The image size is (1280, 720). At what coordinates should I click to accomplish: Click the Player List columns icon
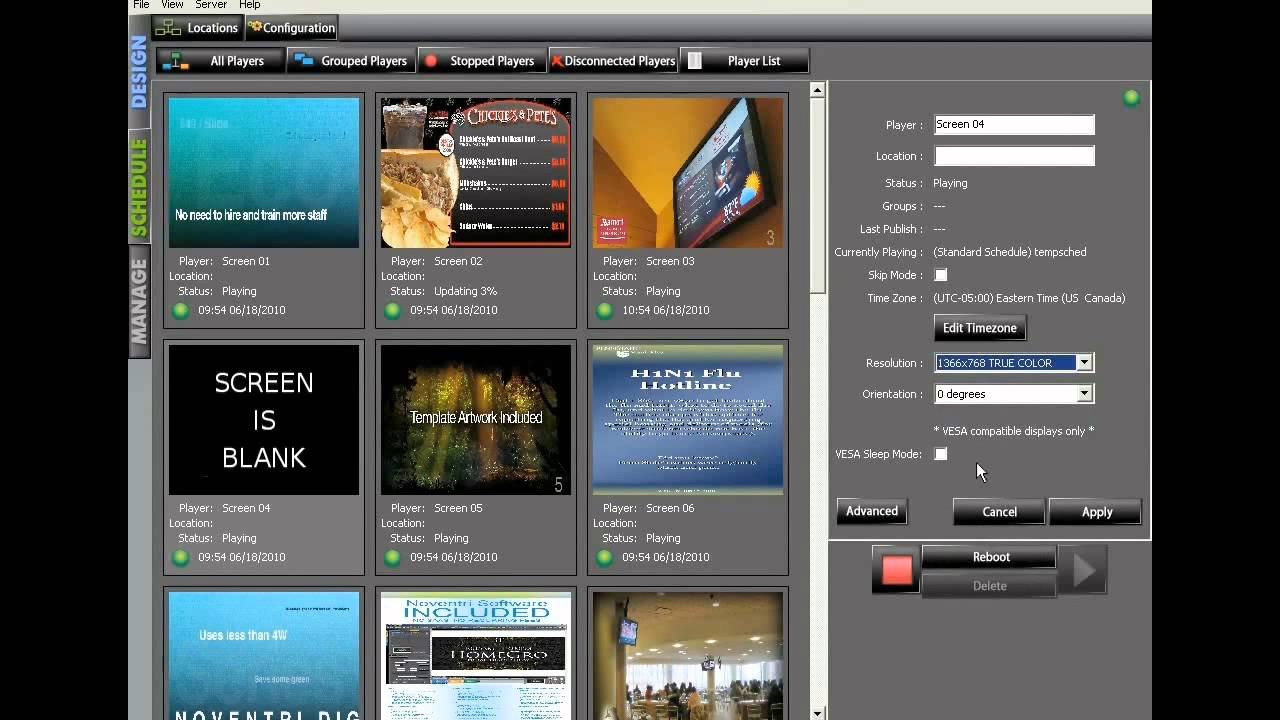695,61
